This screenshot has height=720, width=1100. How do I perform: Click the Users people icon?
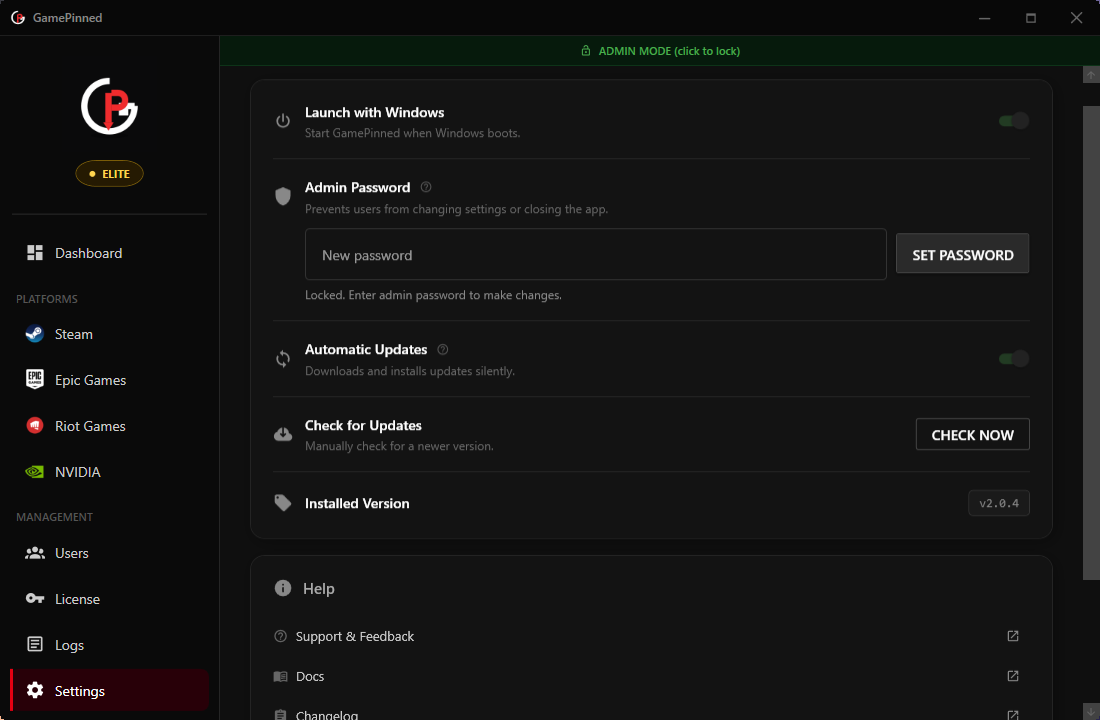pyautogui.click(x=34, y=553)
